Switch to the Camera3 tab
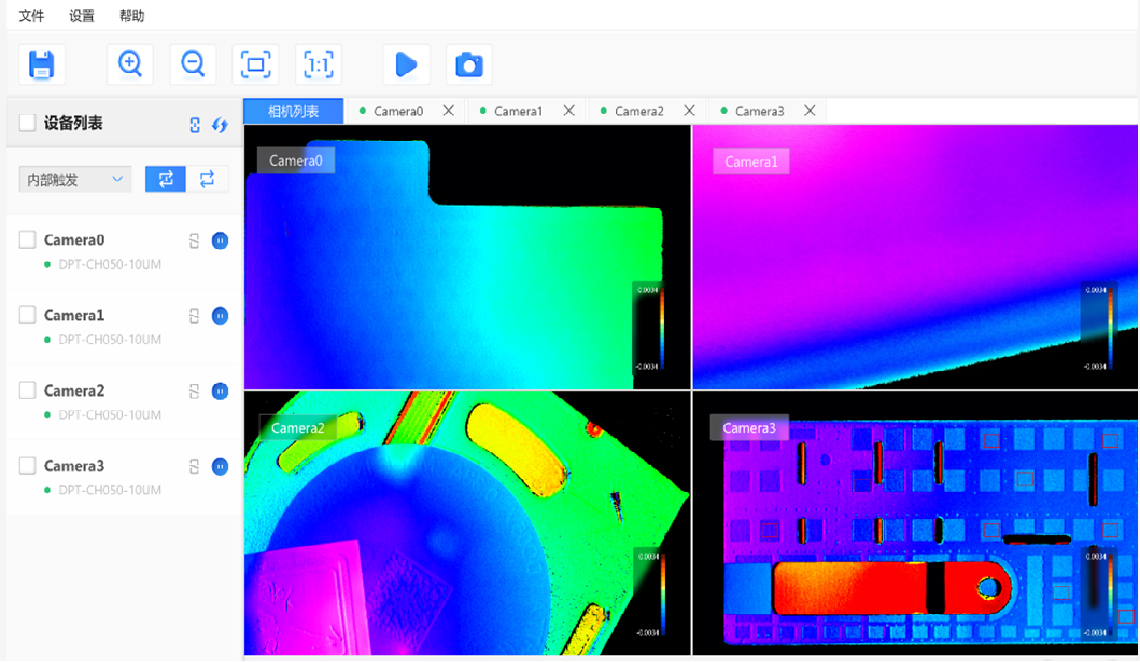This screenshot has height=662, width=1140. 759,111
